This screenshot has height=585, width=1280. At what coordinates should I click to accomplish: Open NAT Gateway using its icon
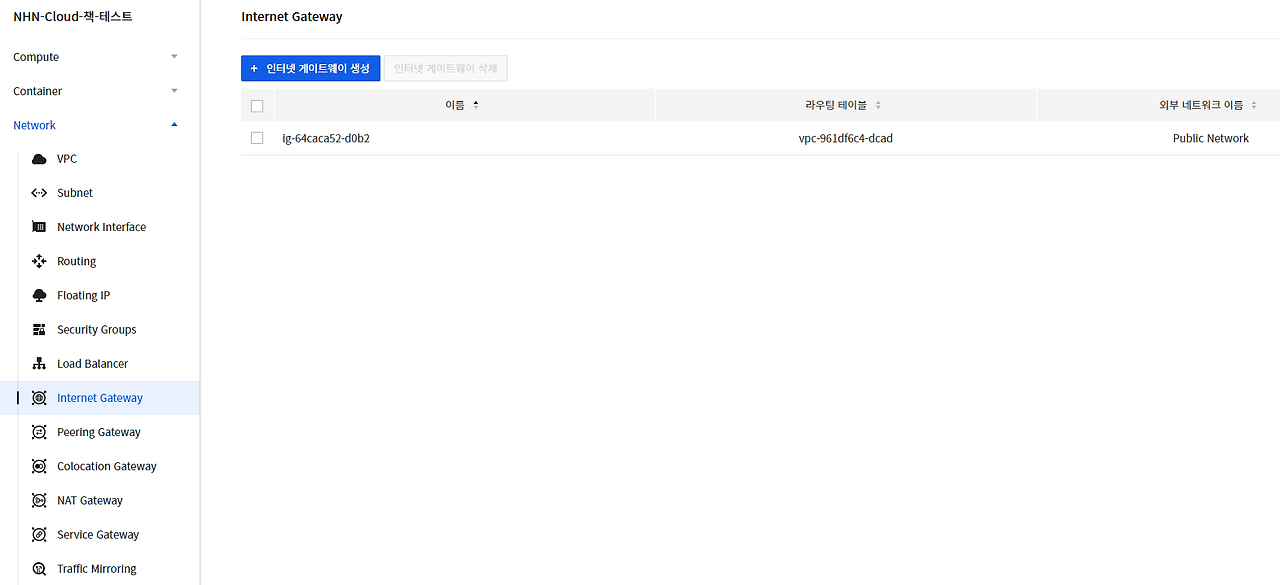[x=39, y=500]
